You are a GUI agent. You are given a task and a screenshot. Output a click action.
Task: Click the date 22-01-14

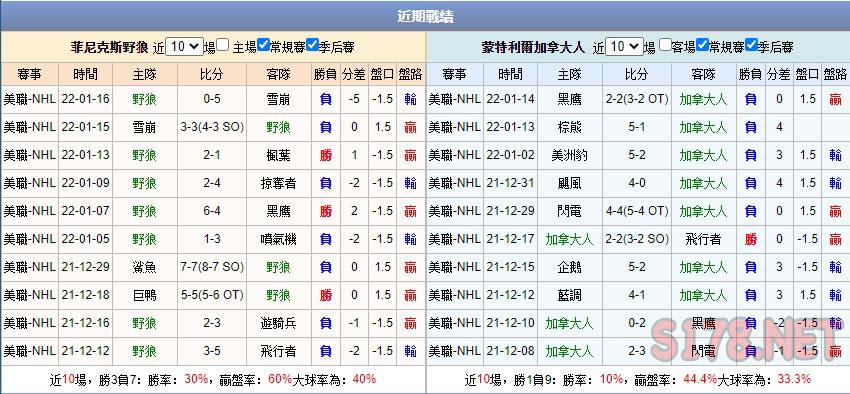coord(510,99)
